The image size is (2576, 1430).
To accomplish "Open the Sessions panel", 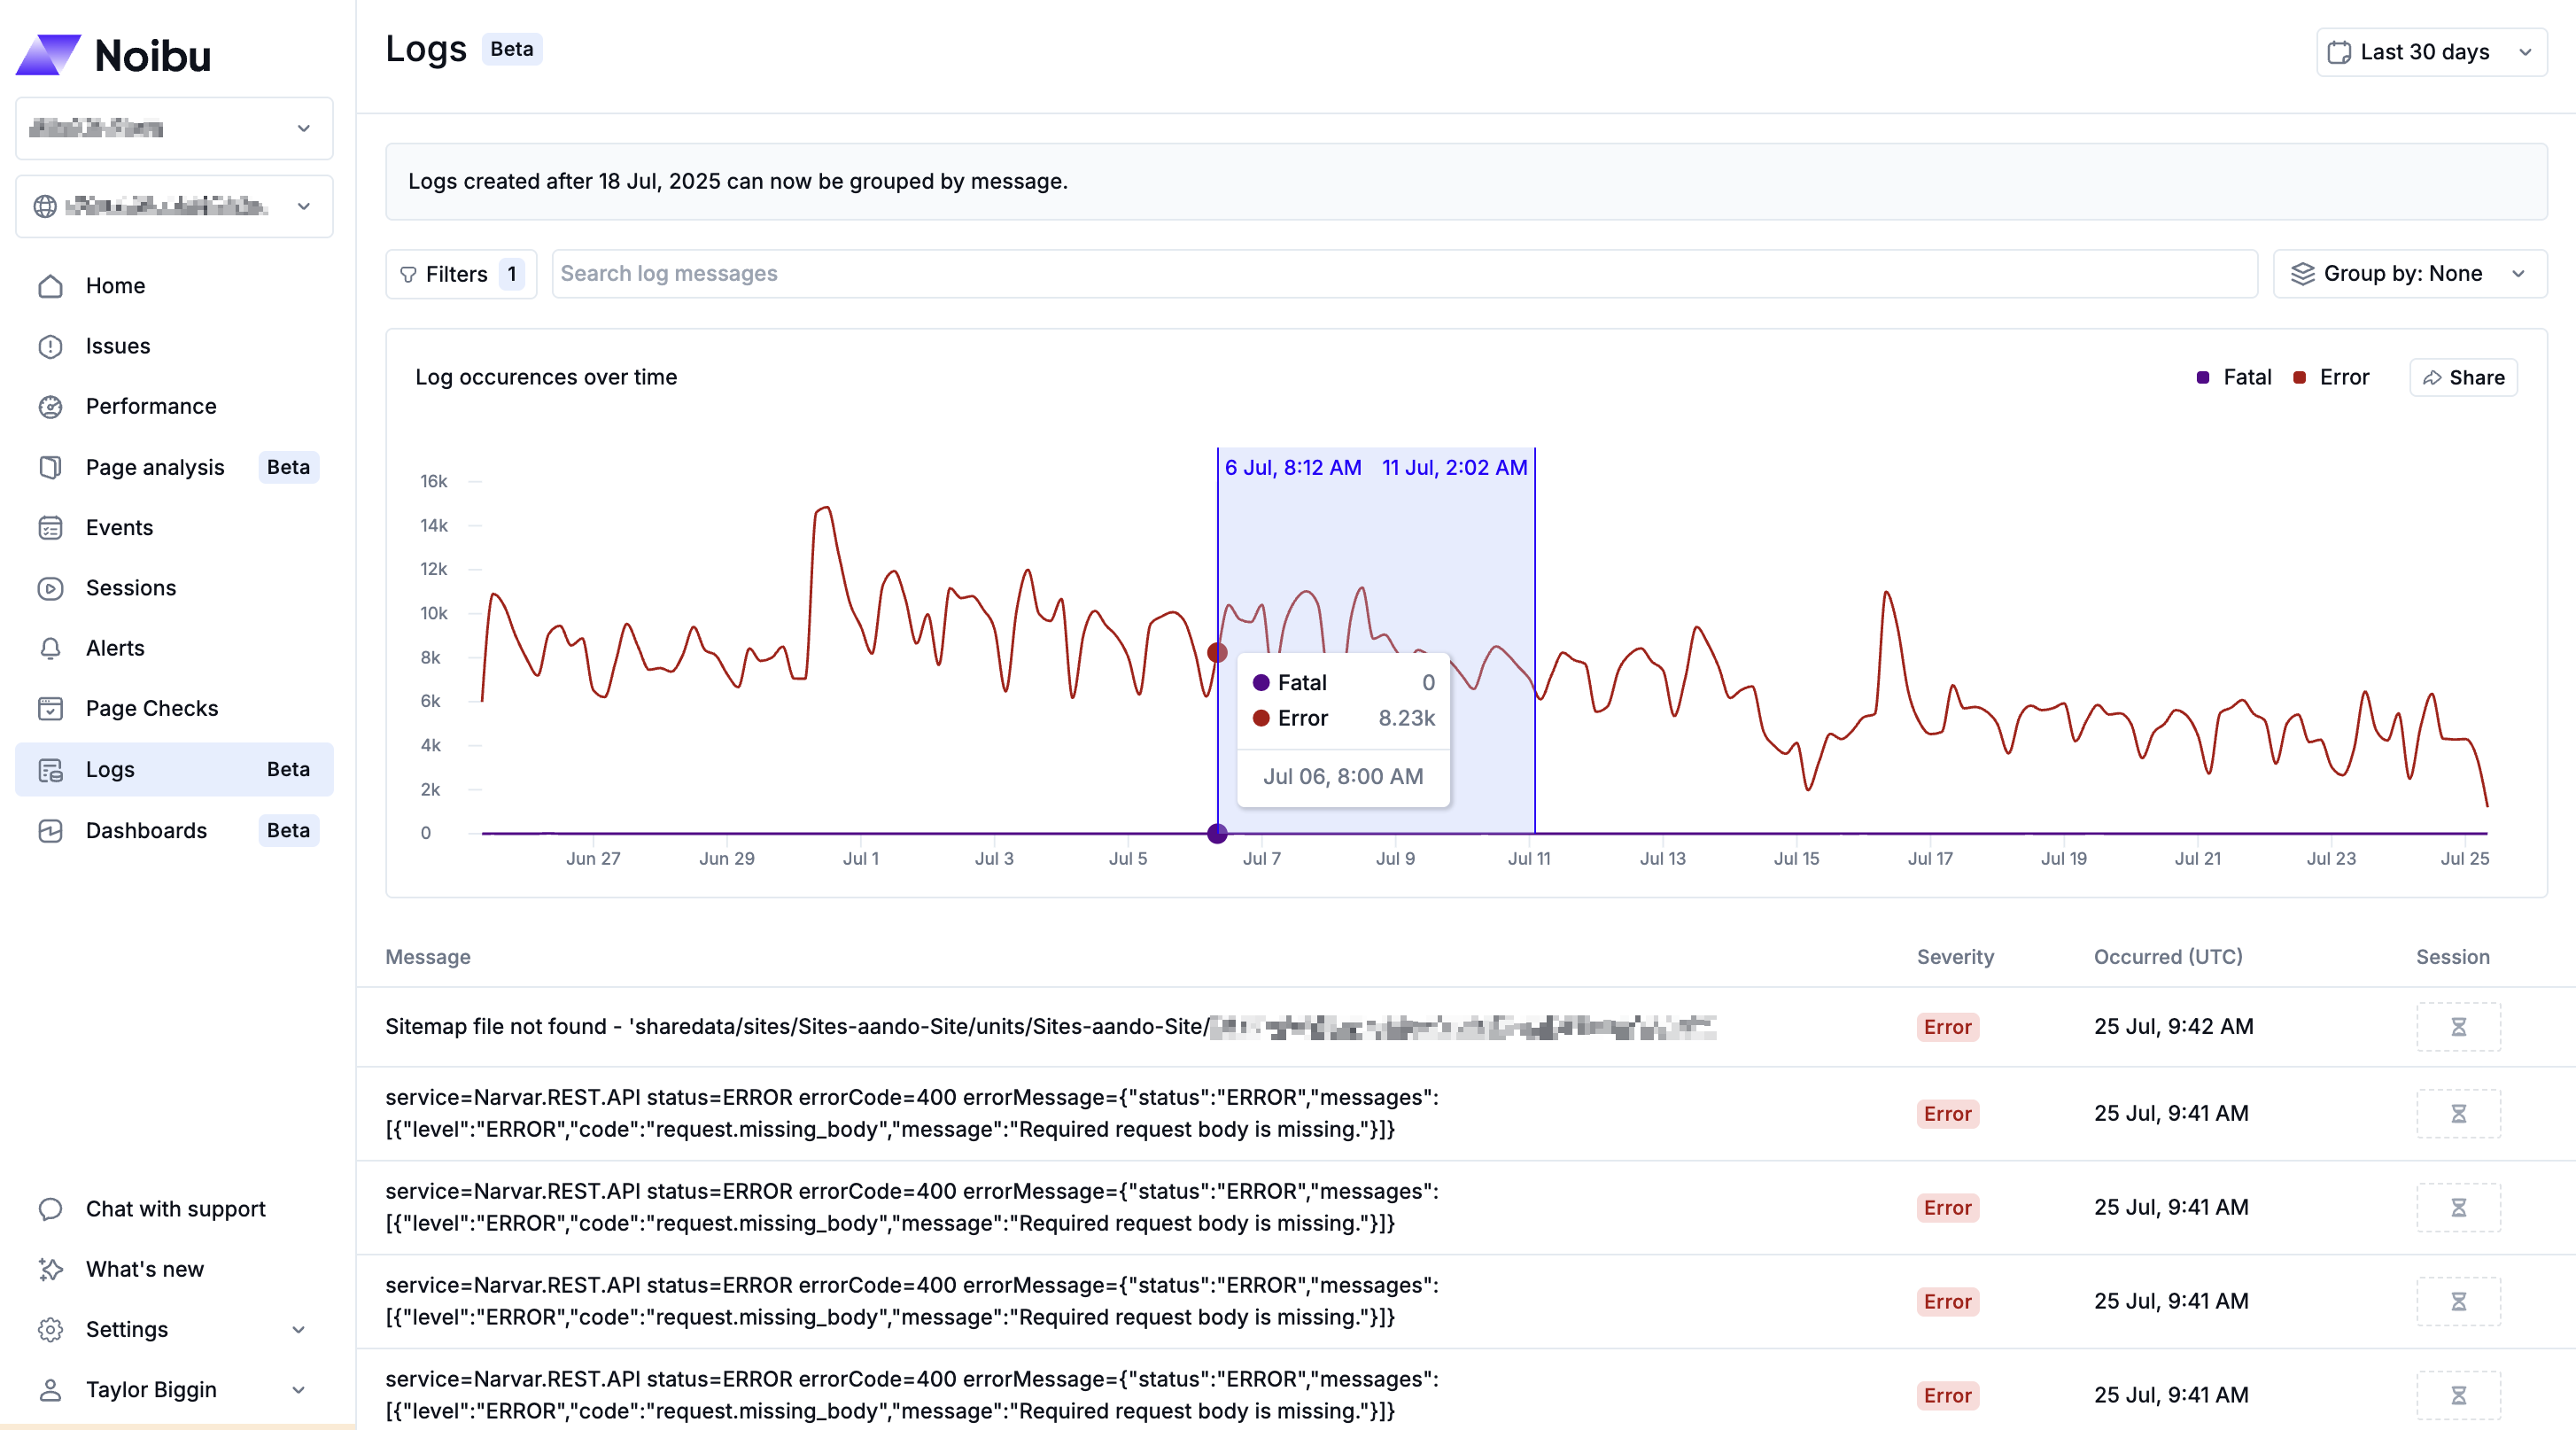I will point(130,588).
